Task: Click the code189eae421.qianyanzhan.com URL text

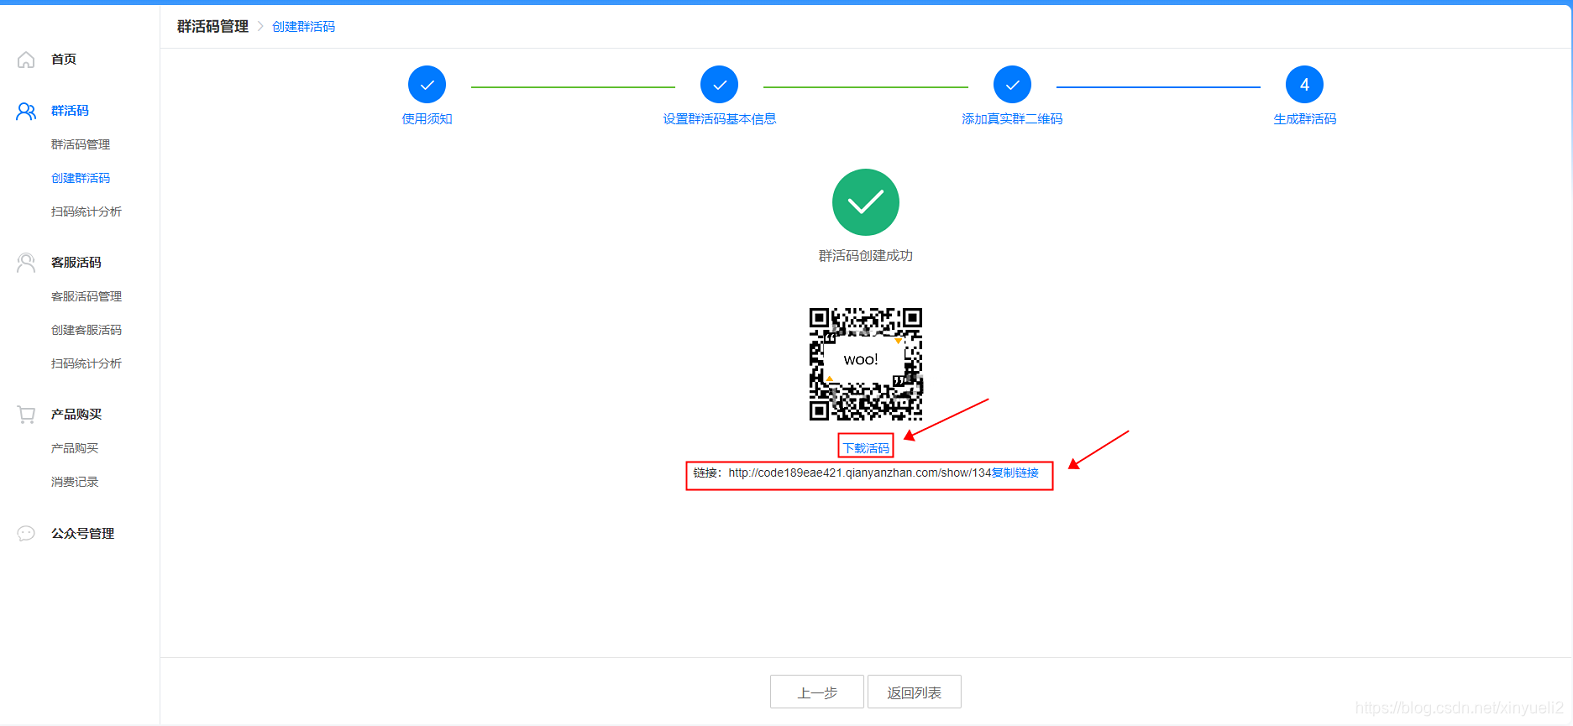Action: pyautogui.click(x=859, y=473)
